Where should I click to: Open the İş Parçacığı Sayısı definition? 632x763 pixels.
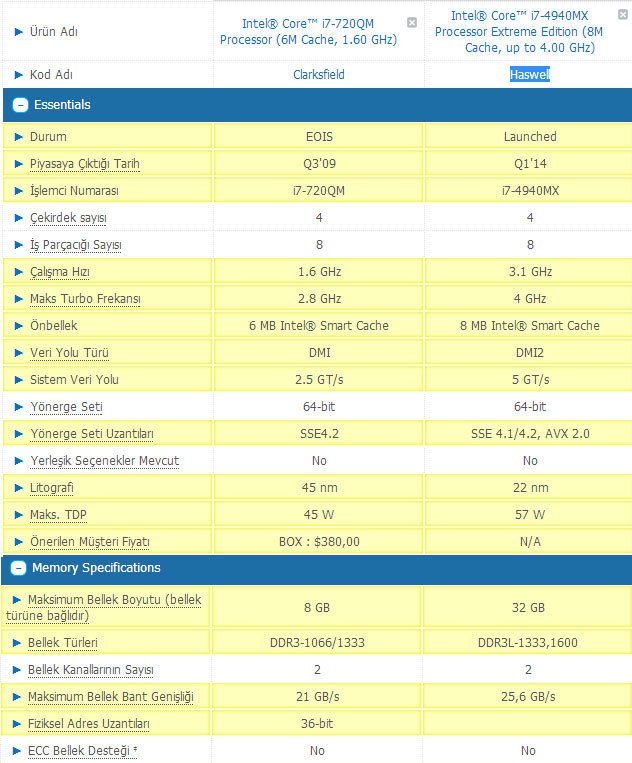coord(75,245)
